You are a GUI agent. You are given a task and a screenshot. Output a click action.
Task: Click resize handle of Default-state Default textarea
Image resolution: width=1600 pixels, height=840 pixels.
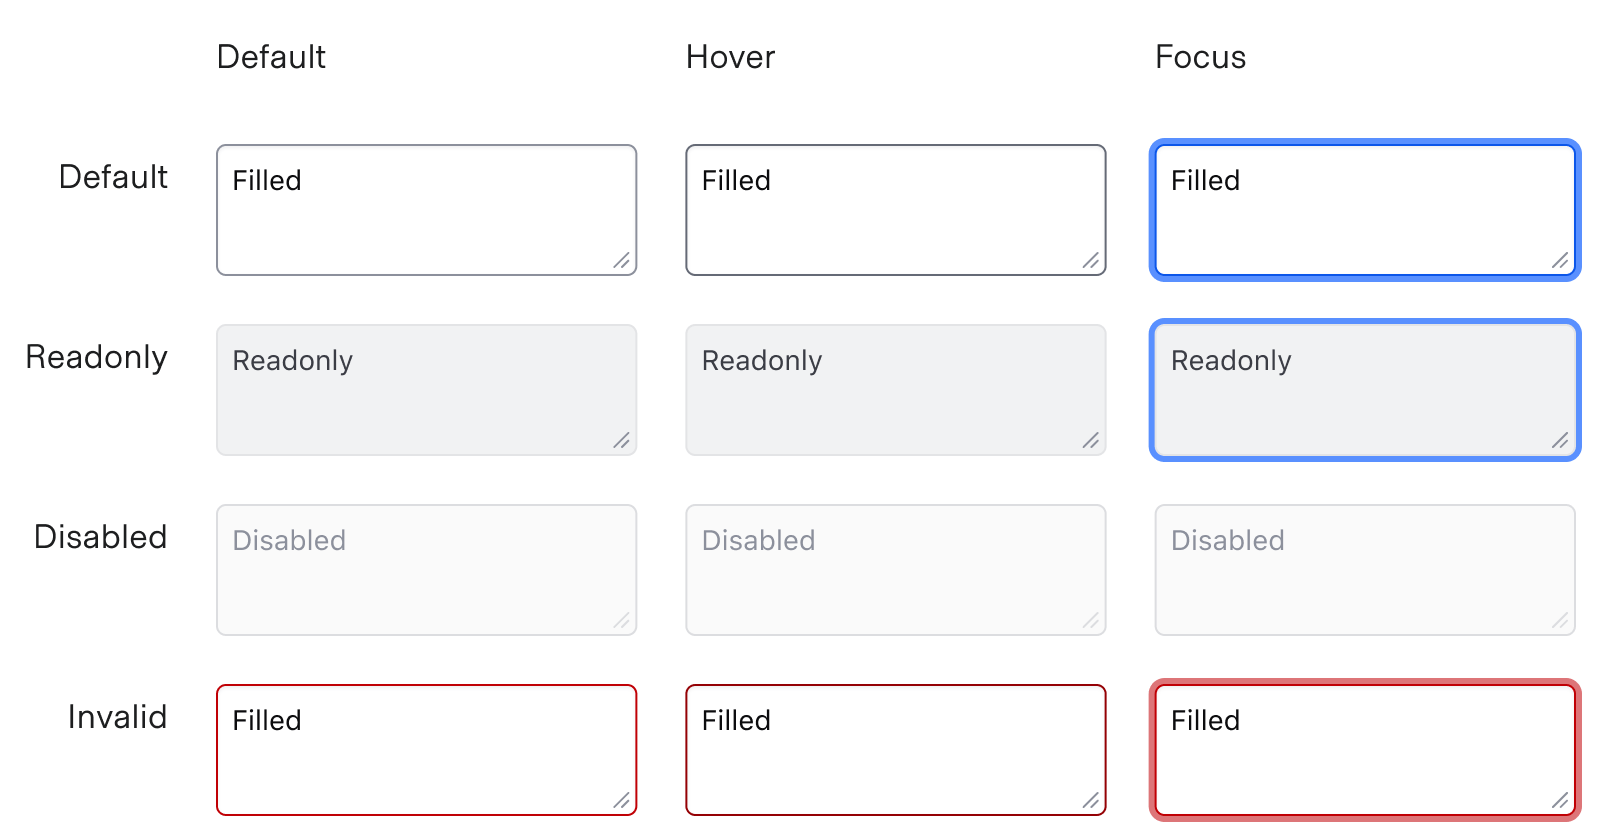[622, 261]
